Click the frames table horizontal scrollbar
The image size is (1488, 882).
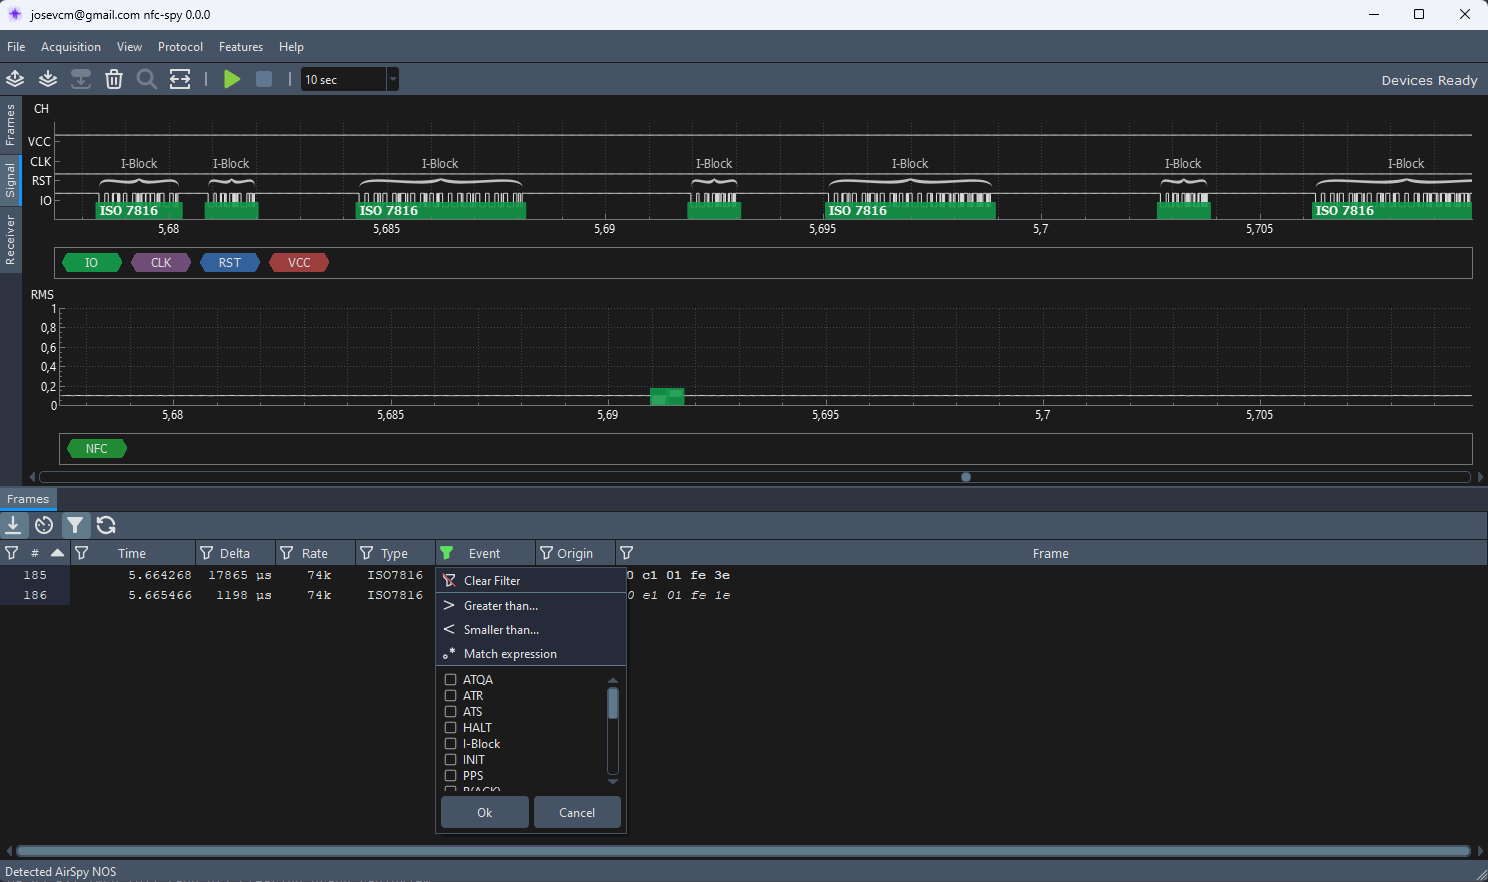(x=743, y=851)
